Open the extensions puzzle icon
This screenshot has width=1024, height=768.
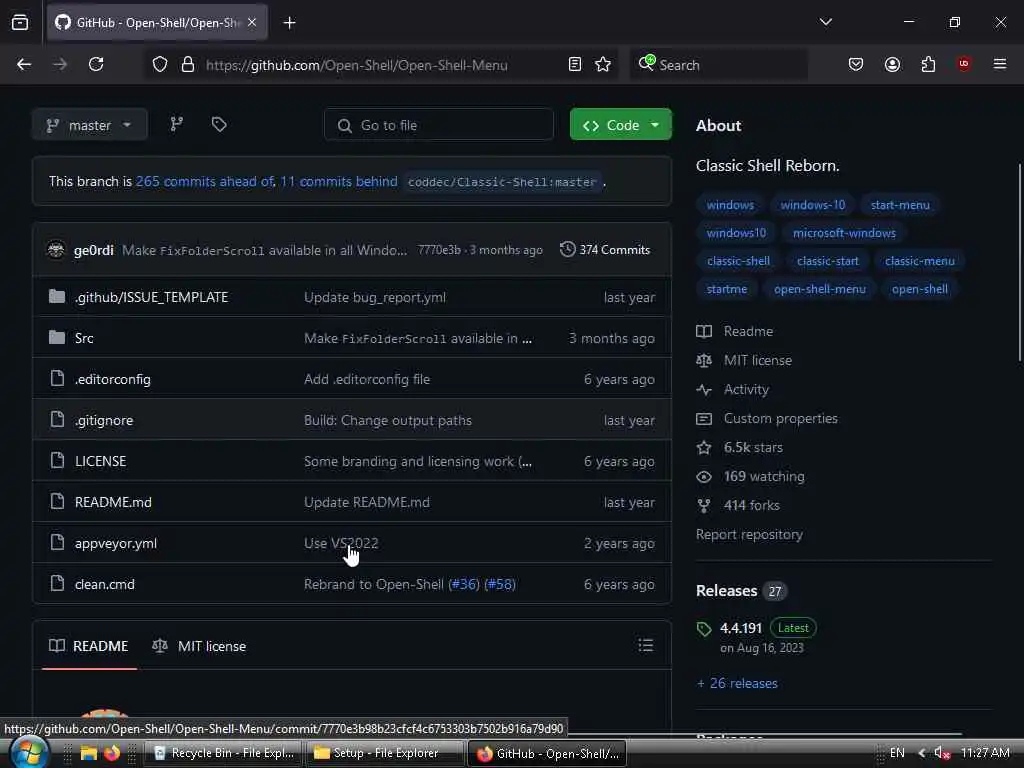click(928, 64)
